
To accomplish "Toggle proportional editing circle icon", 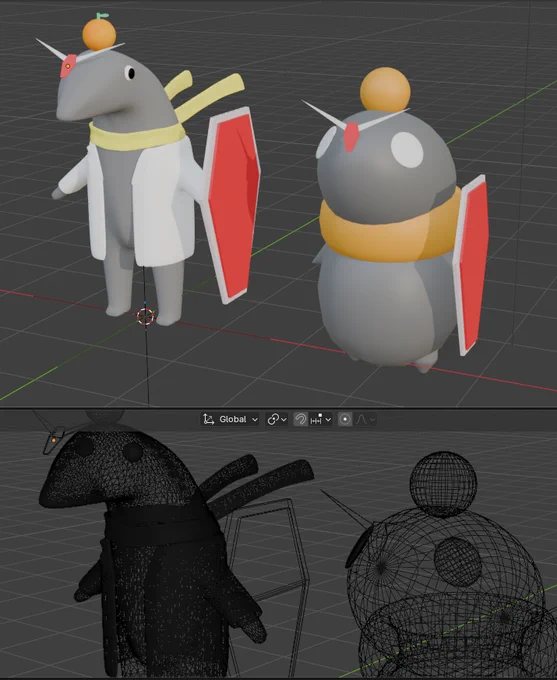I will click(x=345, y=419).
